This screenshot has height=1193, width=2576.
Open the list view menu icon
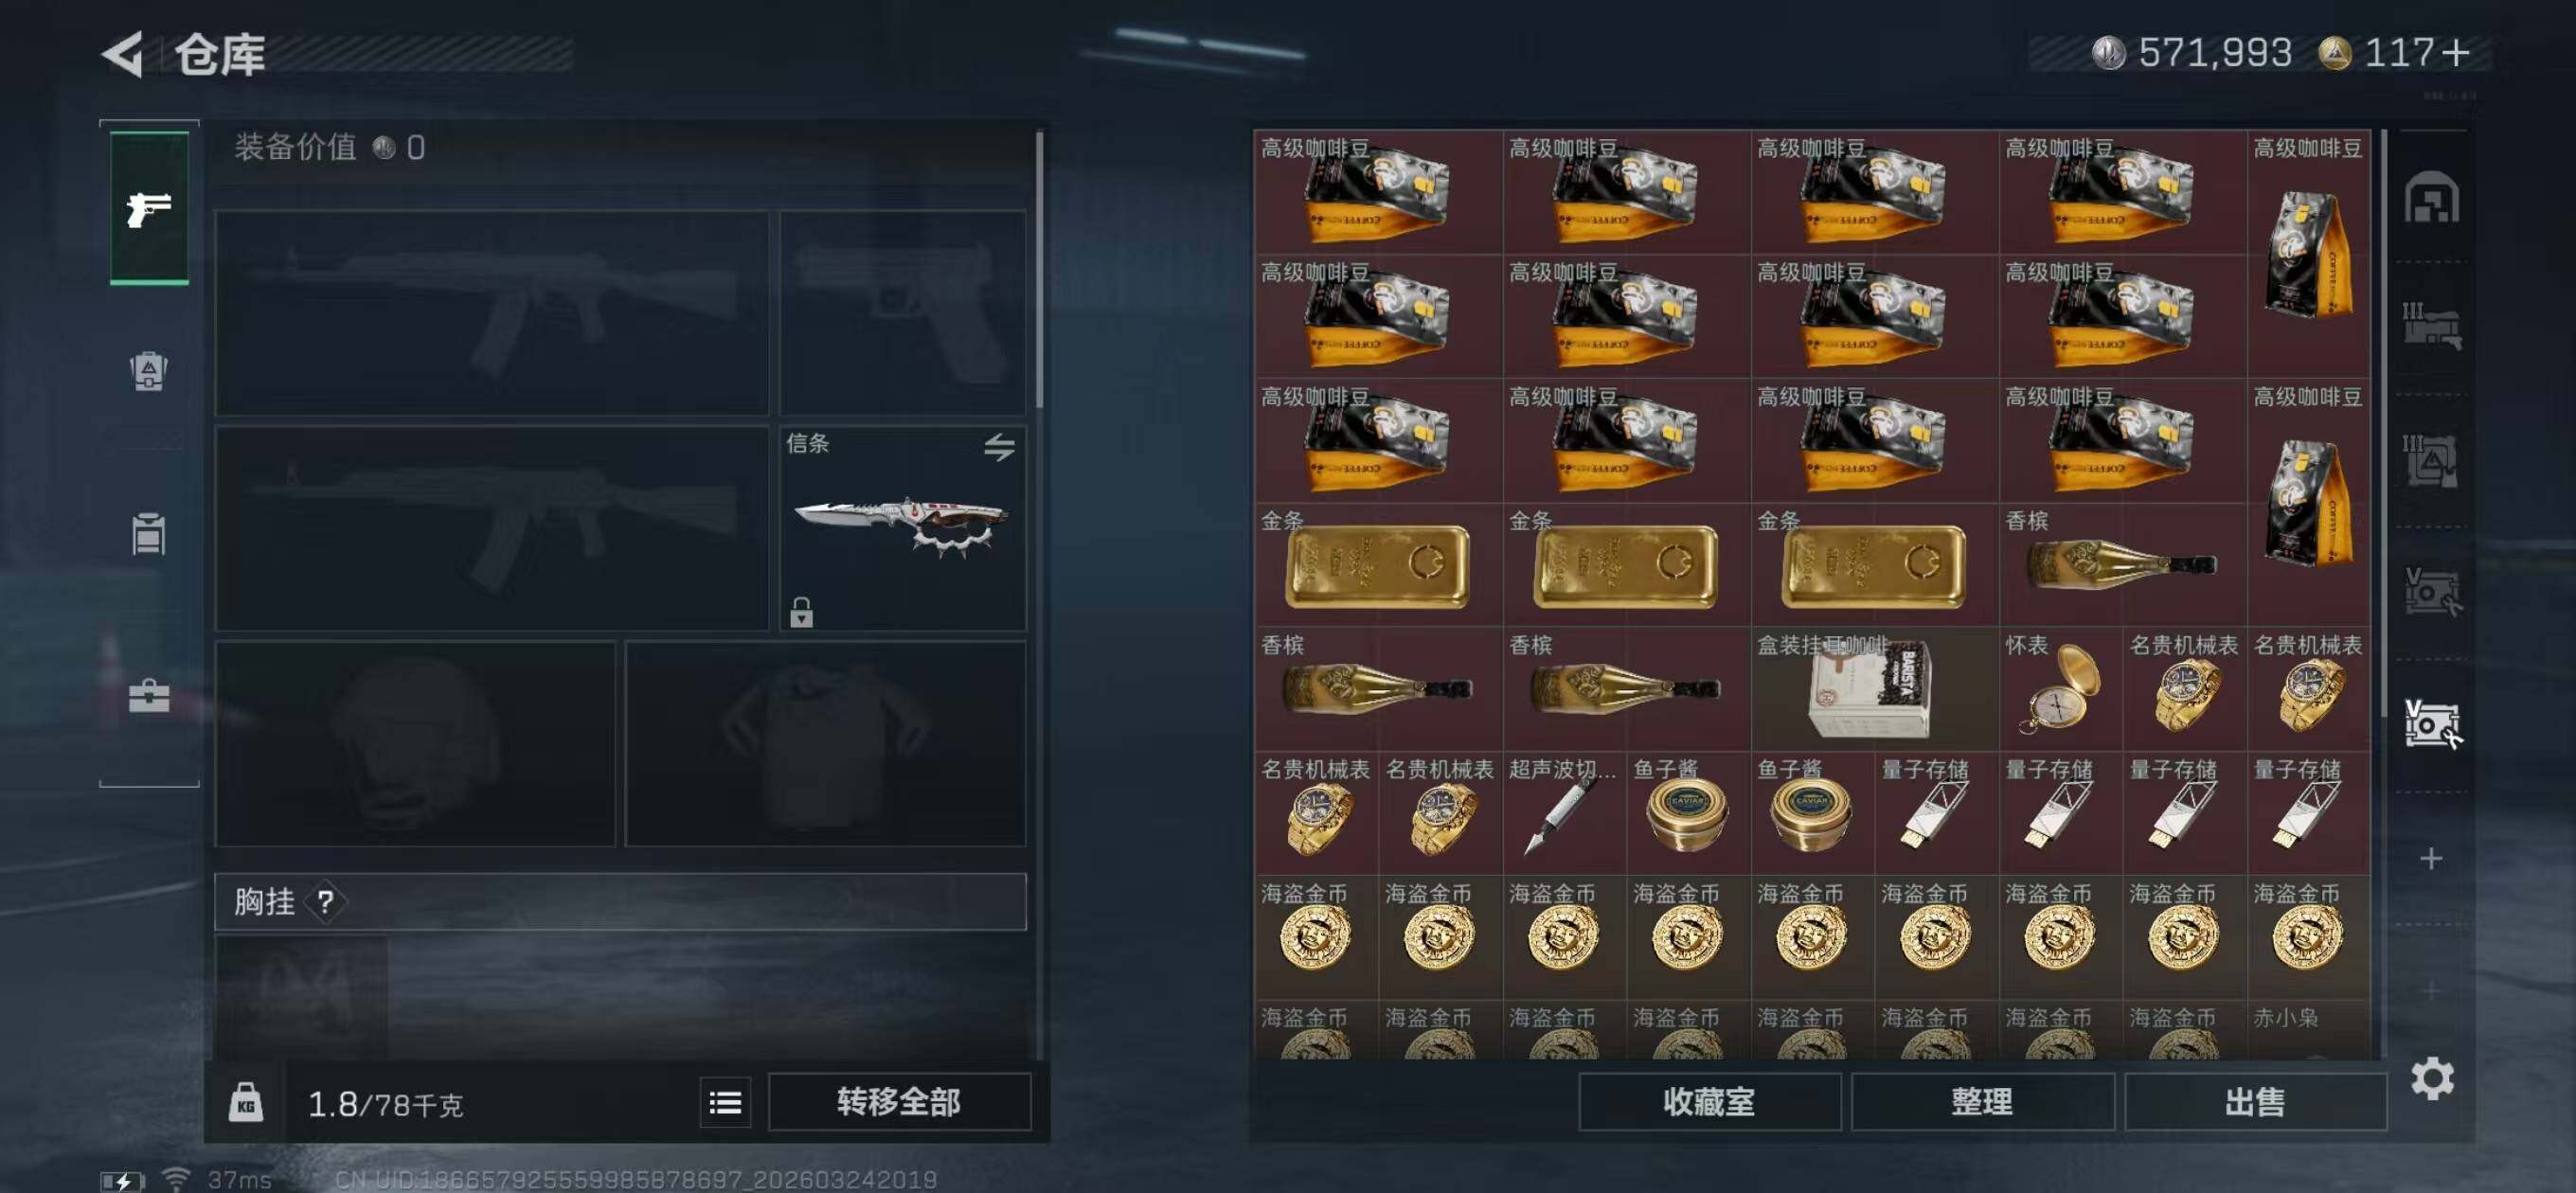pos(725,1102)
